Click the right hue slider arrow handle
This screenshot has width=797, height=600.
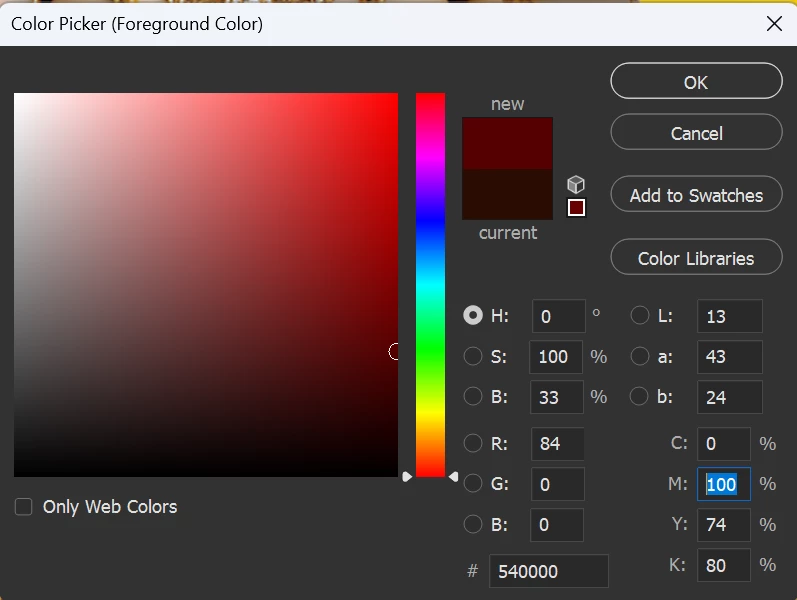point(453,477)
